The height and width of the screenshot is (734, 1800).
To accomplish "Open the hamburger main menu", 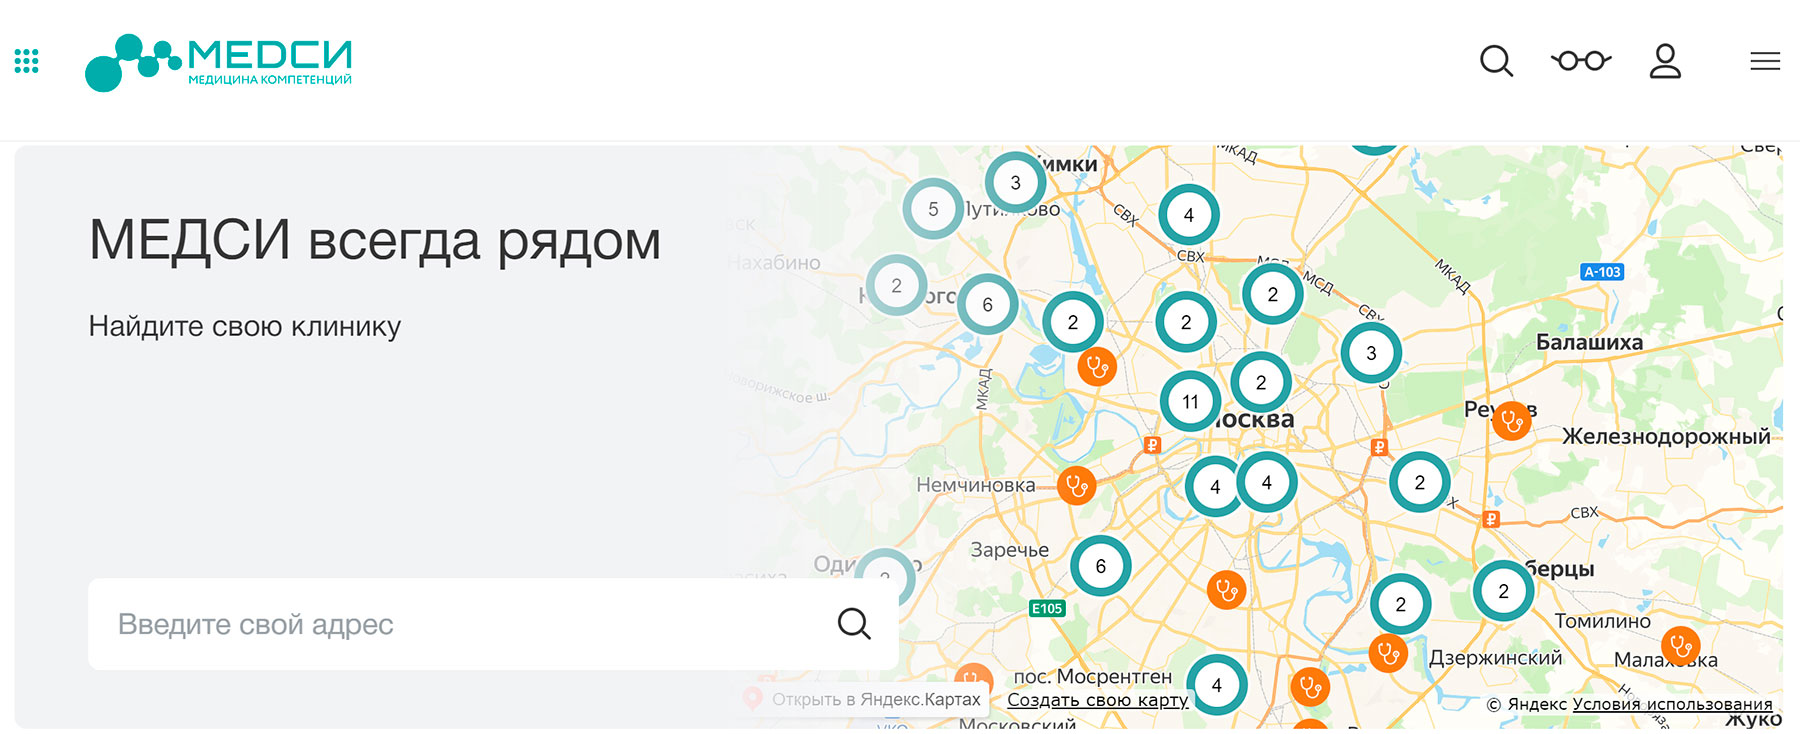I will 1765,62.
